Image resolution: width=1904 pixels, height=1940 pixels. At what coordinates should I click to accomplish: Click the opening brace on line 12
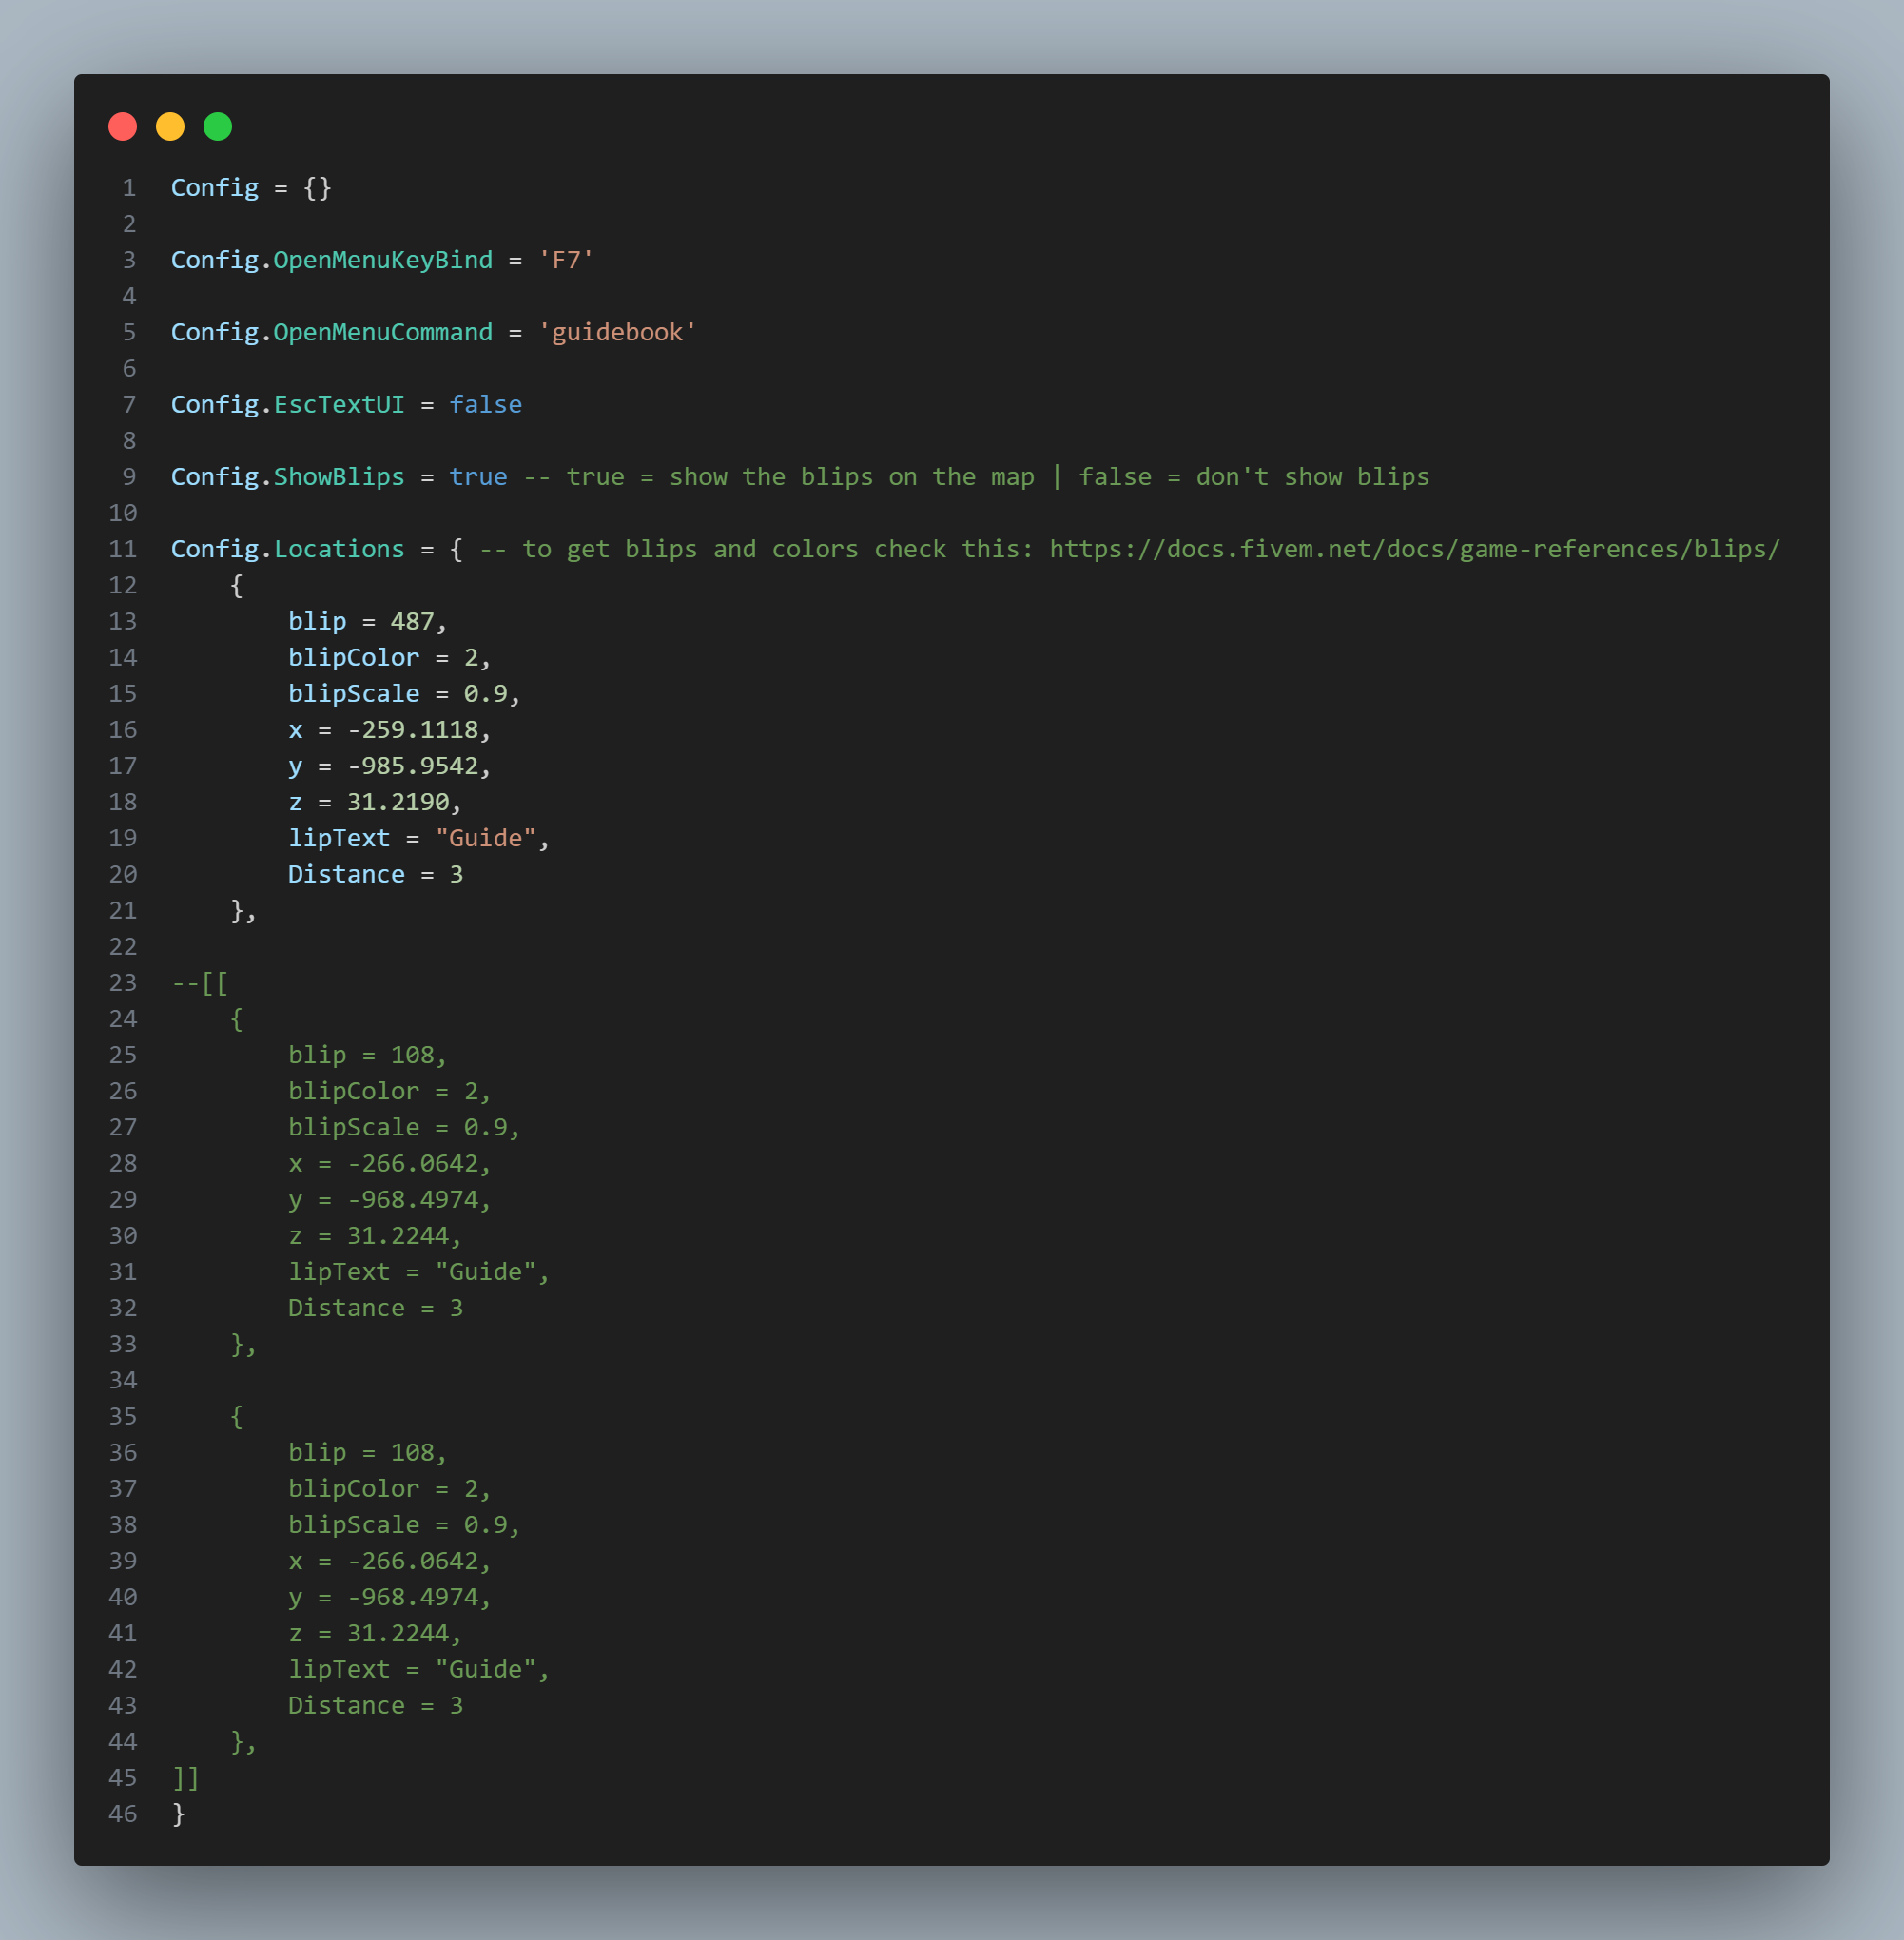pyautogui.click(x=237, y=585)
